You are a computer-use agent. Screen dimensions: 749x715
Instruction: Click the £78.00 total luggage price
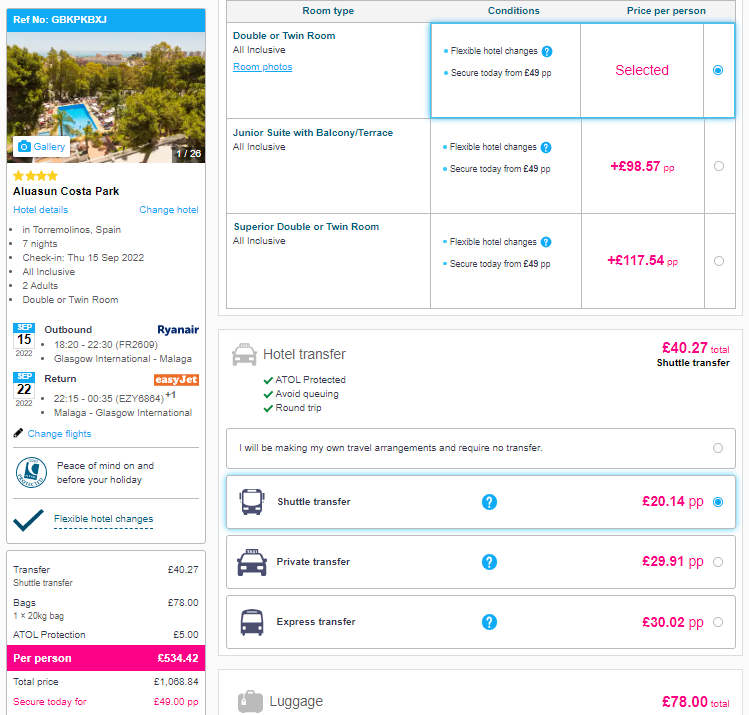696,702
